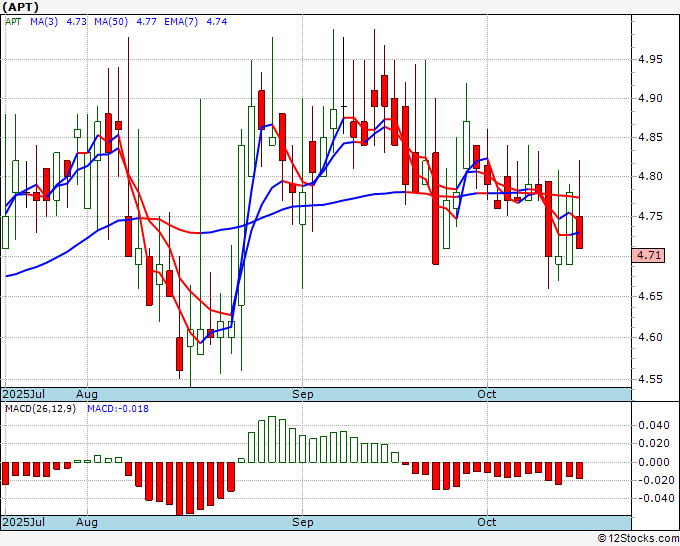Click the (APT) chart title
This screenshot has width=680, height=546.
(x=21, y=7)
